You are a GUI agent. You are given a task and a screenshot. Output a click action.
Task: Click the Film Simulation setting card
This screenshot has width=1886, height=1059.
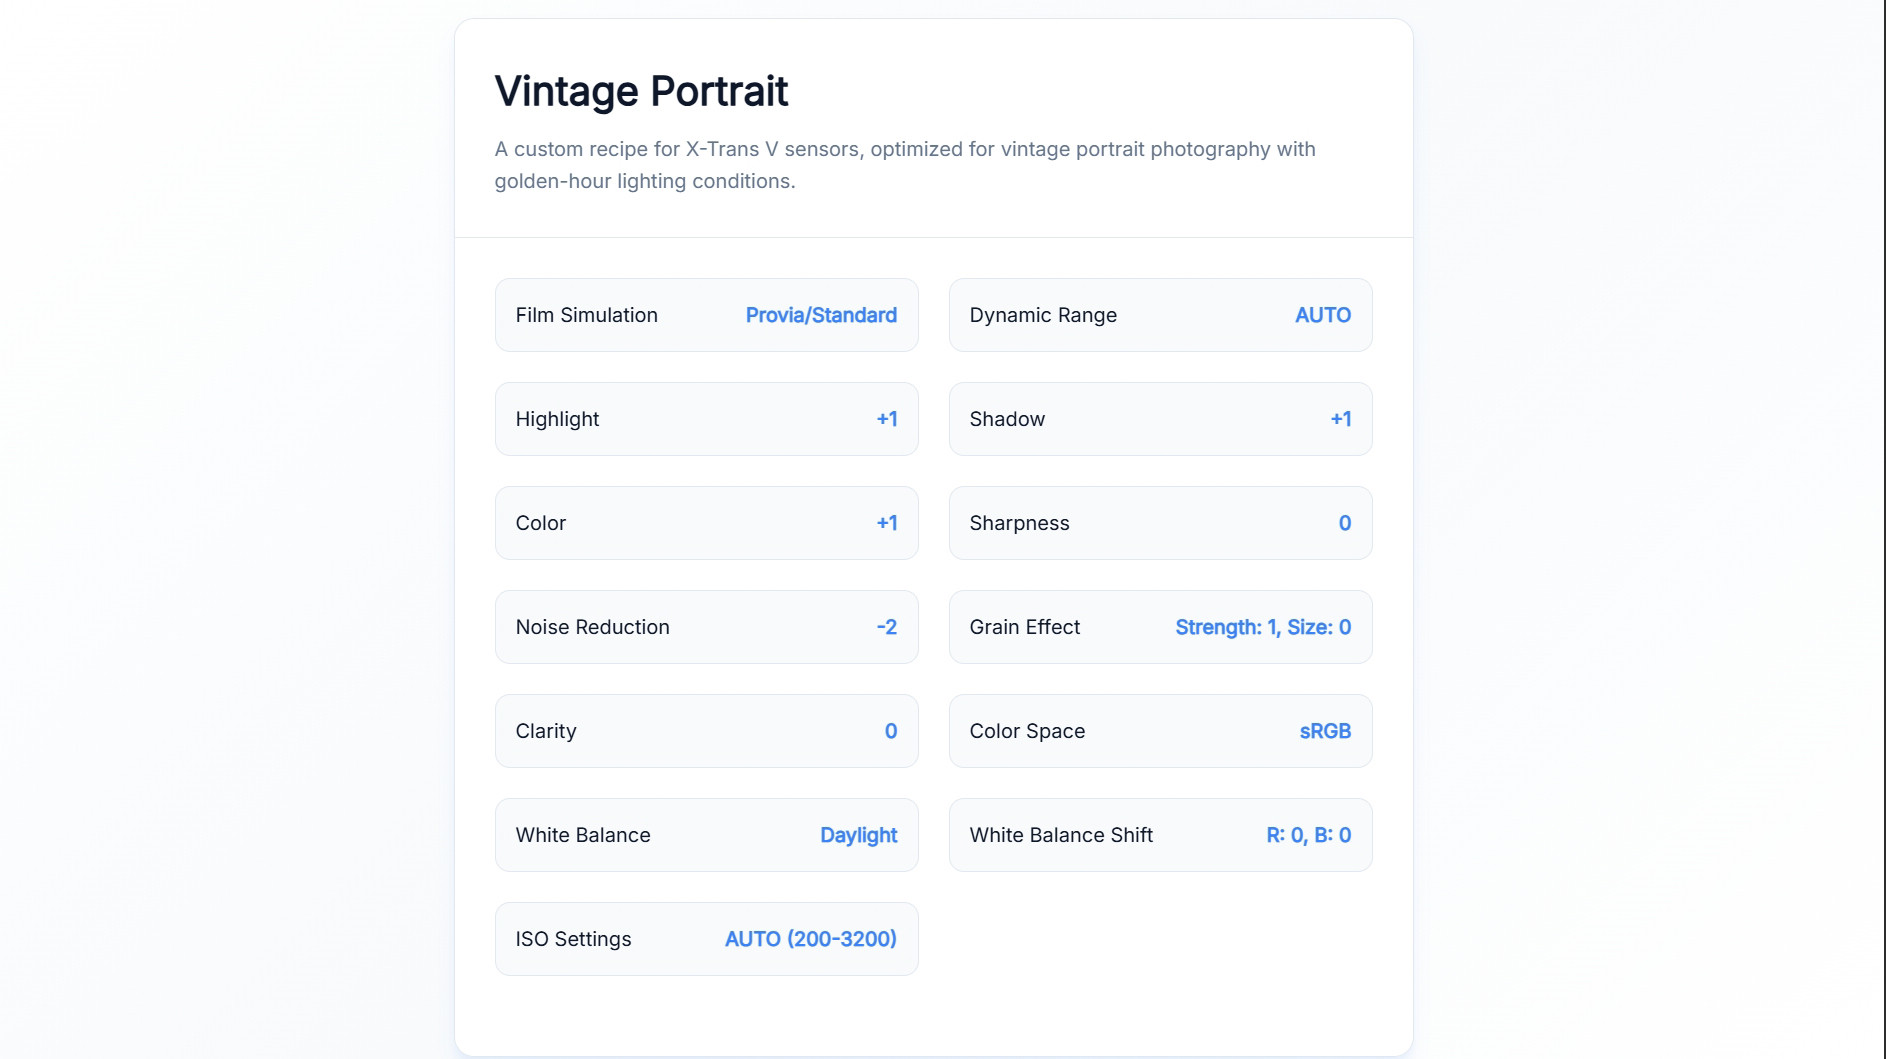coord(706,315)
